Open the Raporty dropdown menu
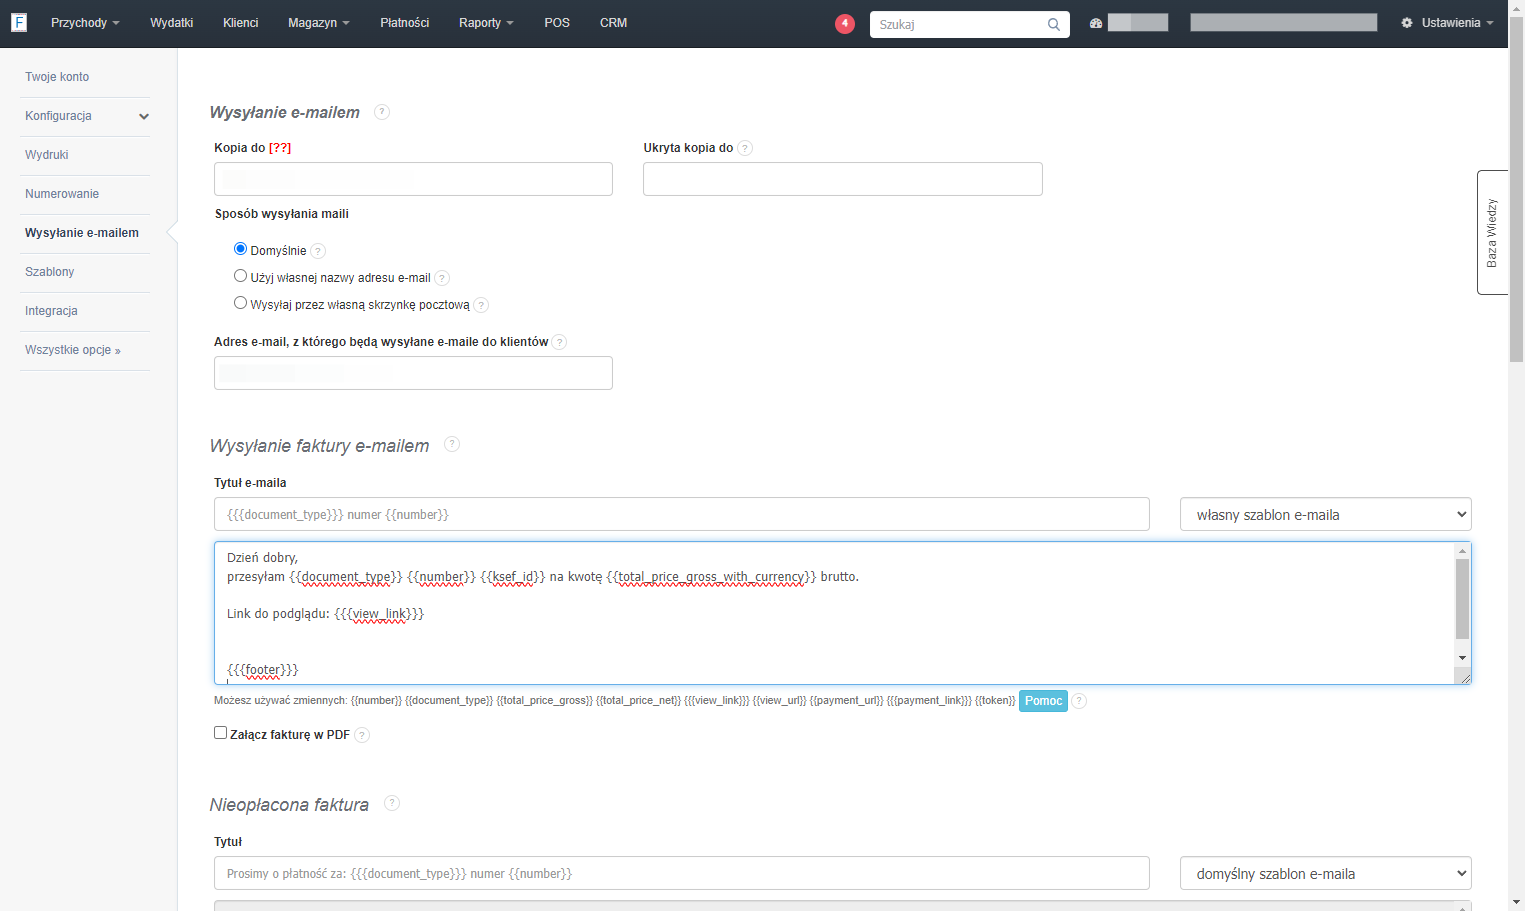The height and width of the screenshot is (911, 1525). [x=486, y=23]
